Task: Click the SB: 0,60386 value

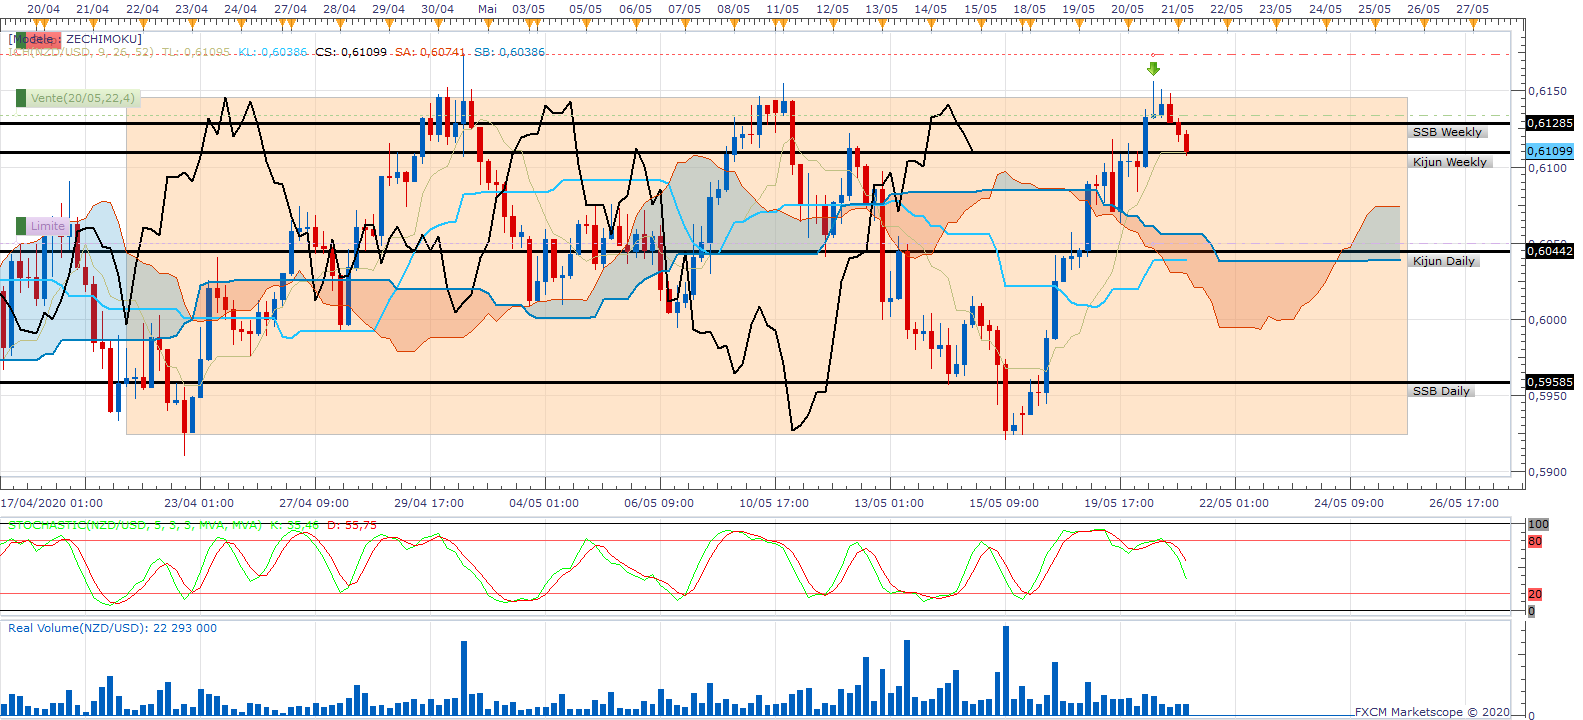Action: pyautogui.click(x=509, y=52)
